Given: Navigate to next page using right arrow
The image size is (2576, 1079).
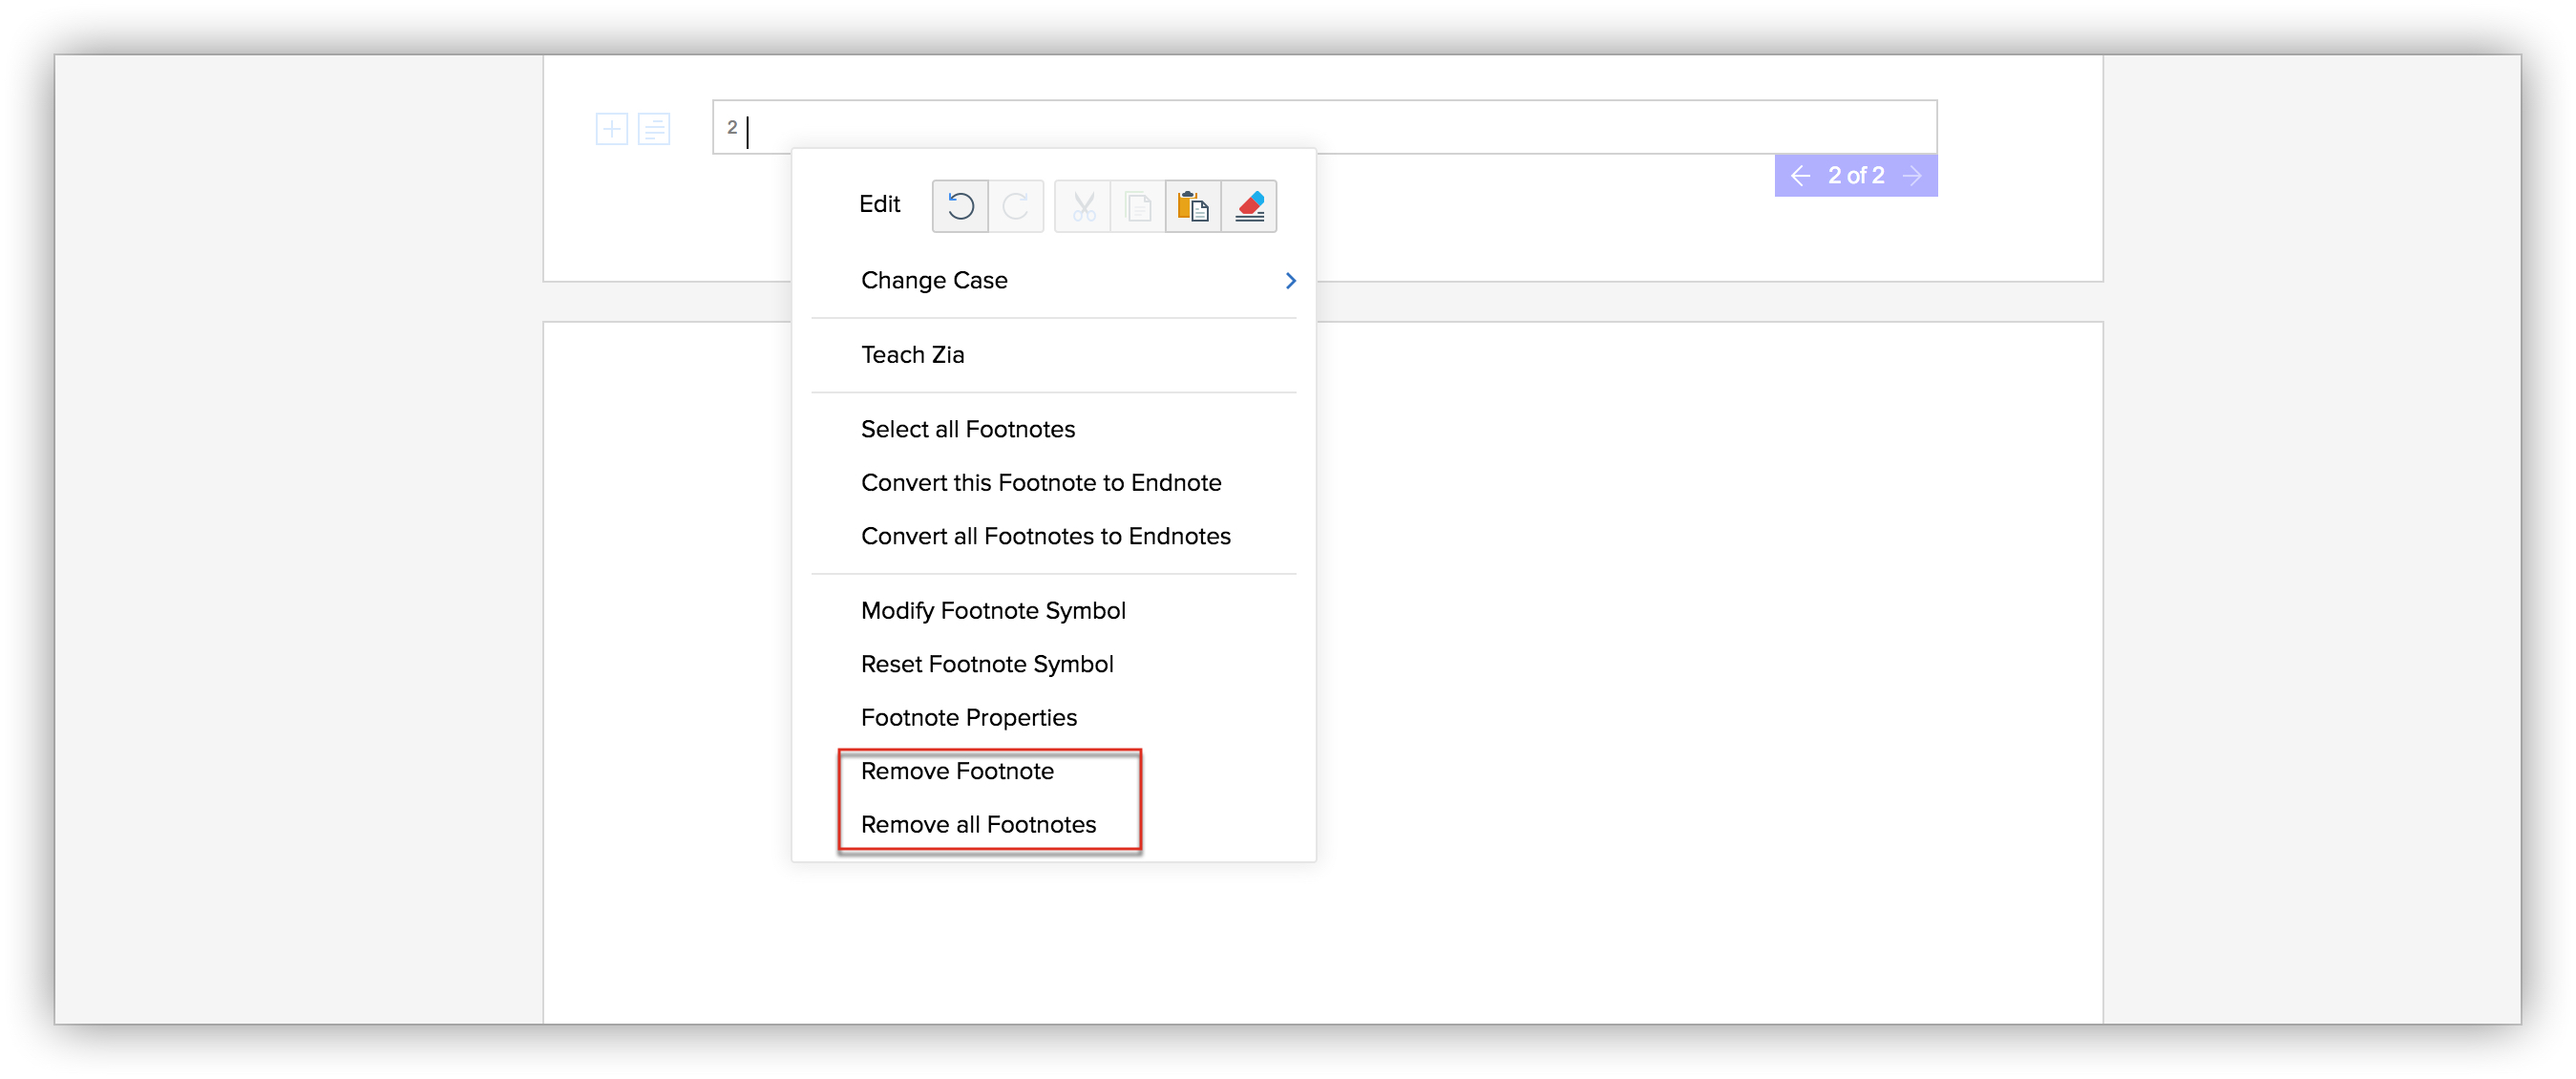Looking at the screenshot, I should (x=1915, y=176).
